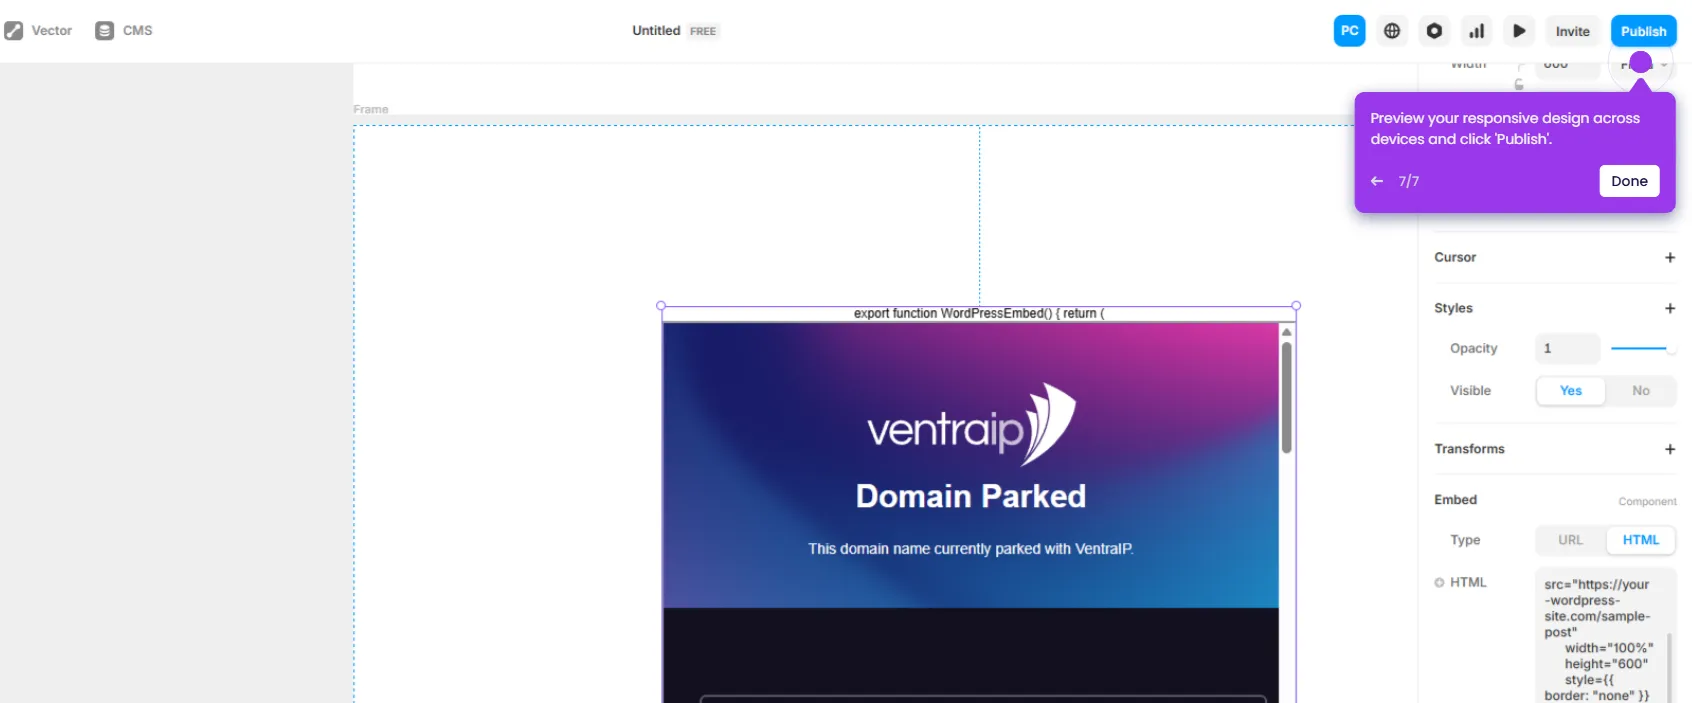Open the CMS database icon
1692x703 pixels.
104,31
